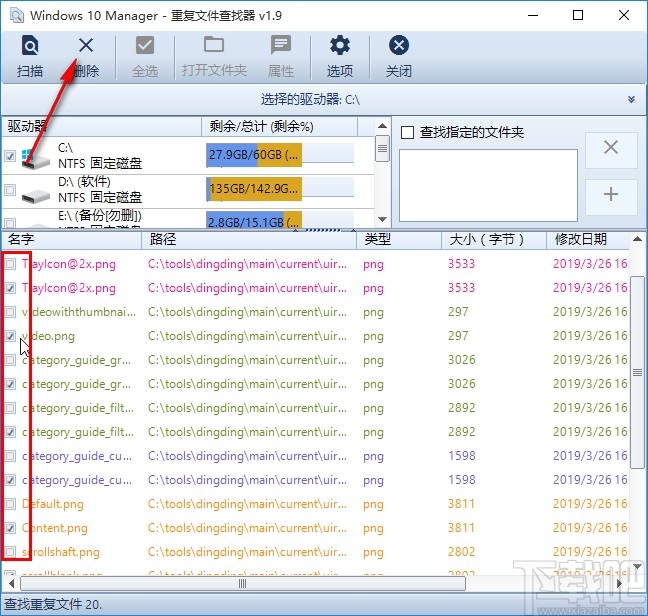Click the 驱动器 column header
The width and height of the screenshot is (648, 616).
tap(102, 126)
